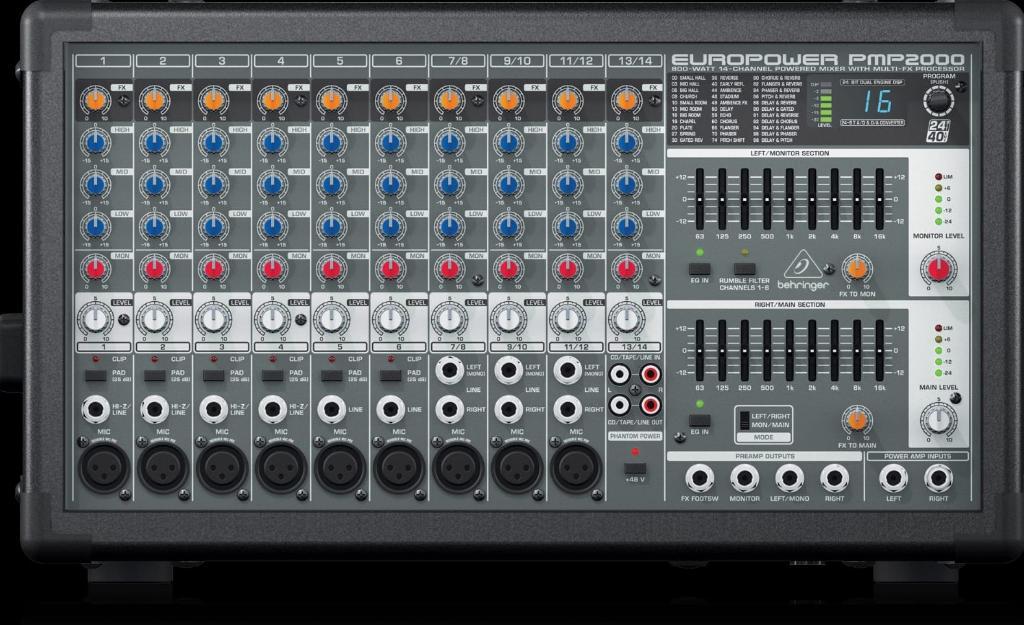Image resolution: width=1024 pixels, height=625 pixels.
Task: Toggle the channel 4 PAD switch
Action: click(x=272, y=376)
